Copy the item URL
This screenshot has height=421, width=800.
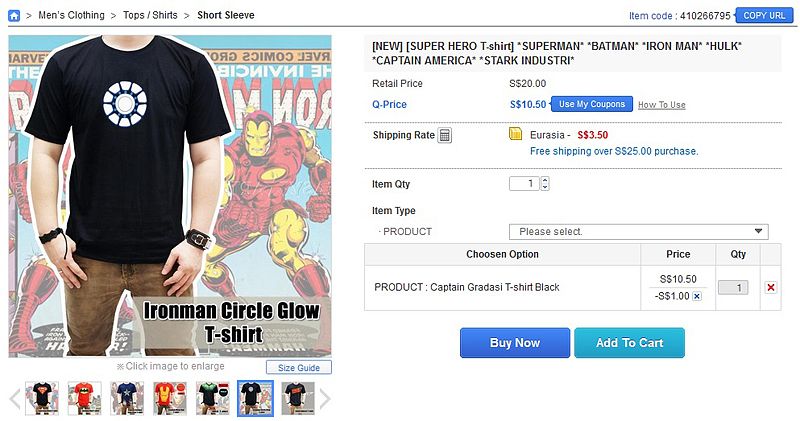[764, 15]
